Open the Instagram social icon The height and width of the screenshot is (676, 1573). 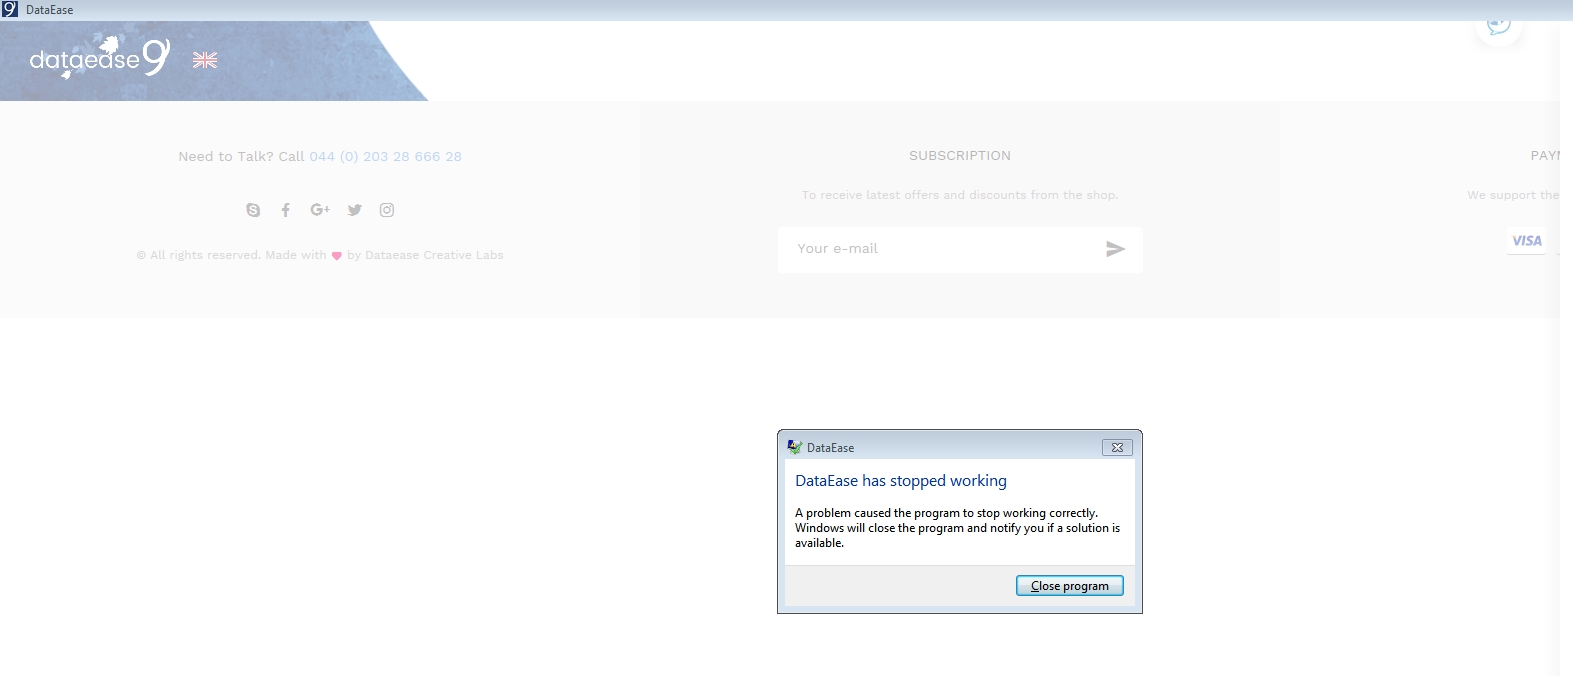[x=387, y=210]
